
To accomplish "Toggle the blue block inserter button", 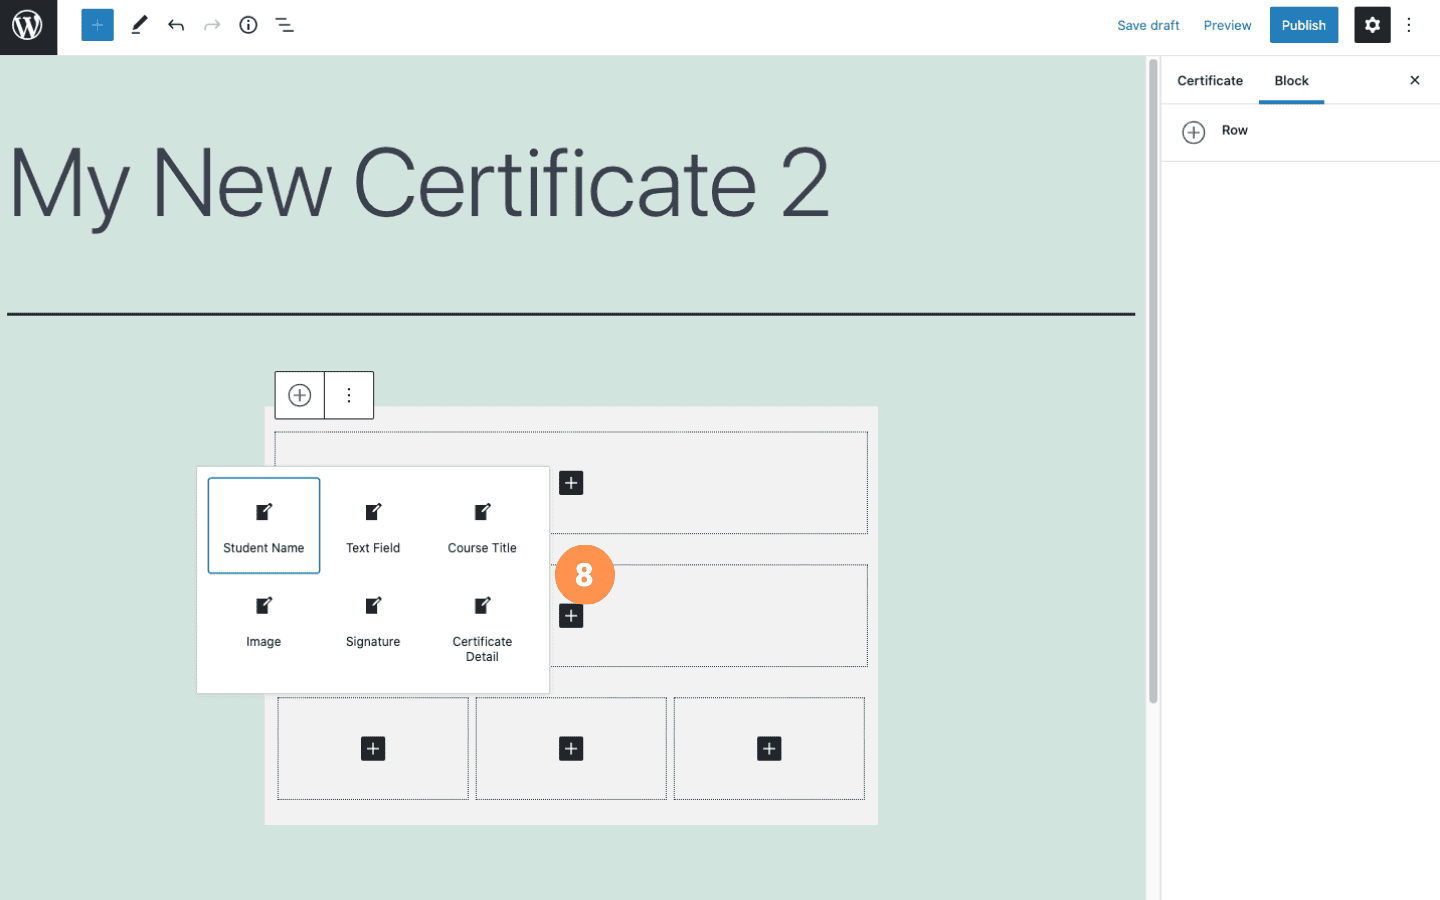I will (x=97, y=25).
